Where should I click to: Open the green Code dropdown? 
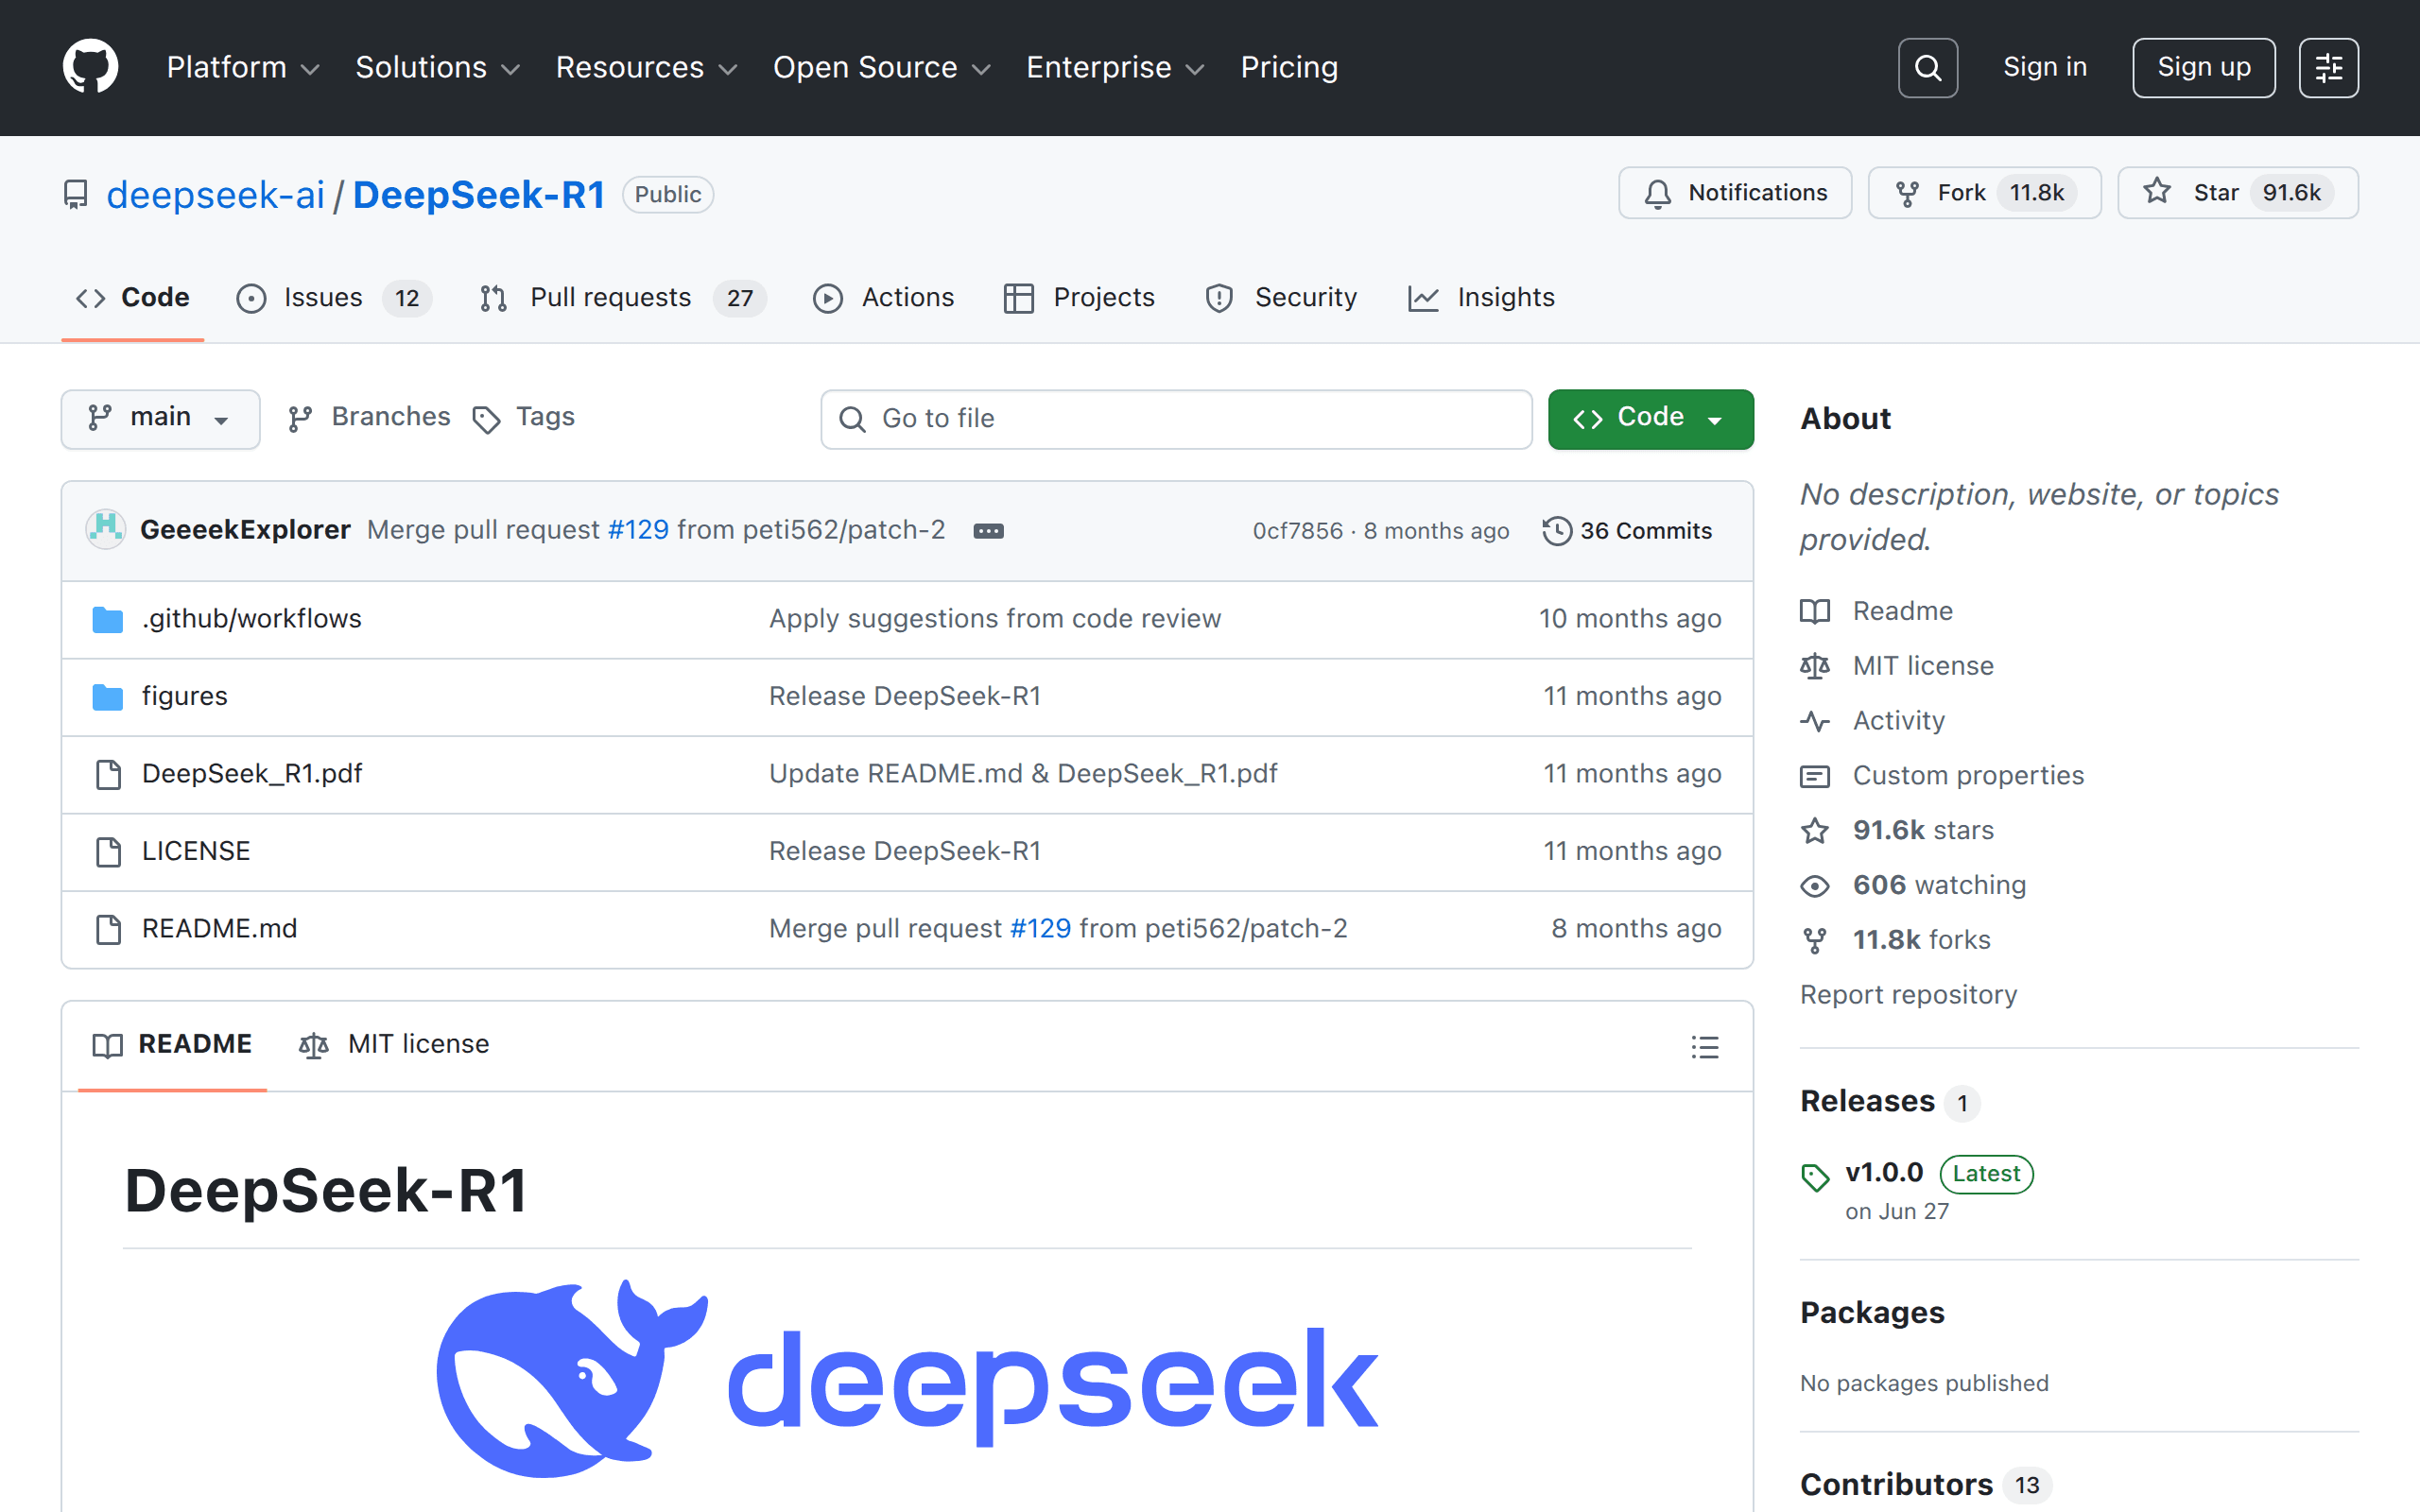(1649, 418)
